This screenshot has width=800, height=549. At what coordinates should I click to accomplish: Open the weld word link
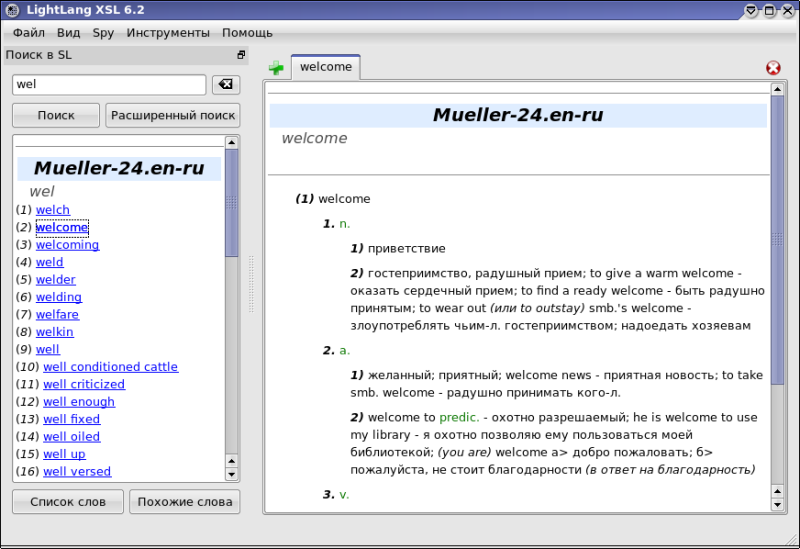tap(49, 262)
